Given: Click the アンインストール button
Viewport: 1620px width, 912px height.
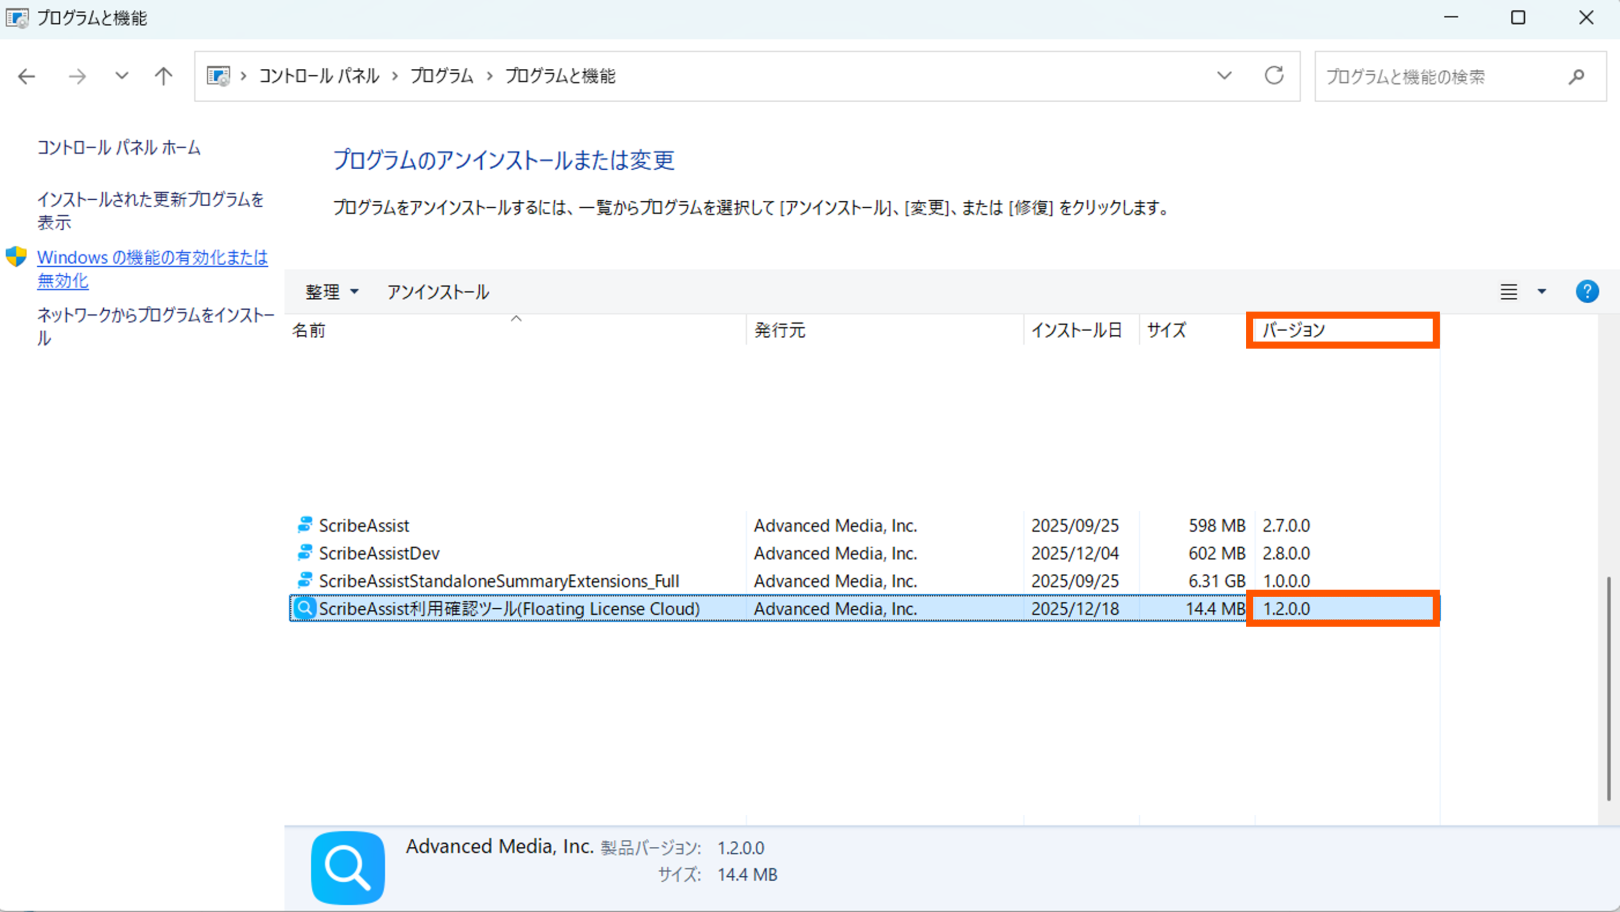Looking at the screenshot, I should pyautogui.click(x=438, y=292).
